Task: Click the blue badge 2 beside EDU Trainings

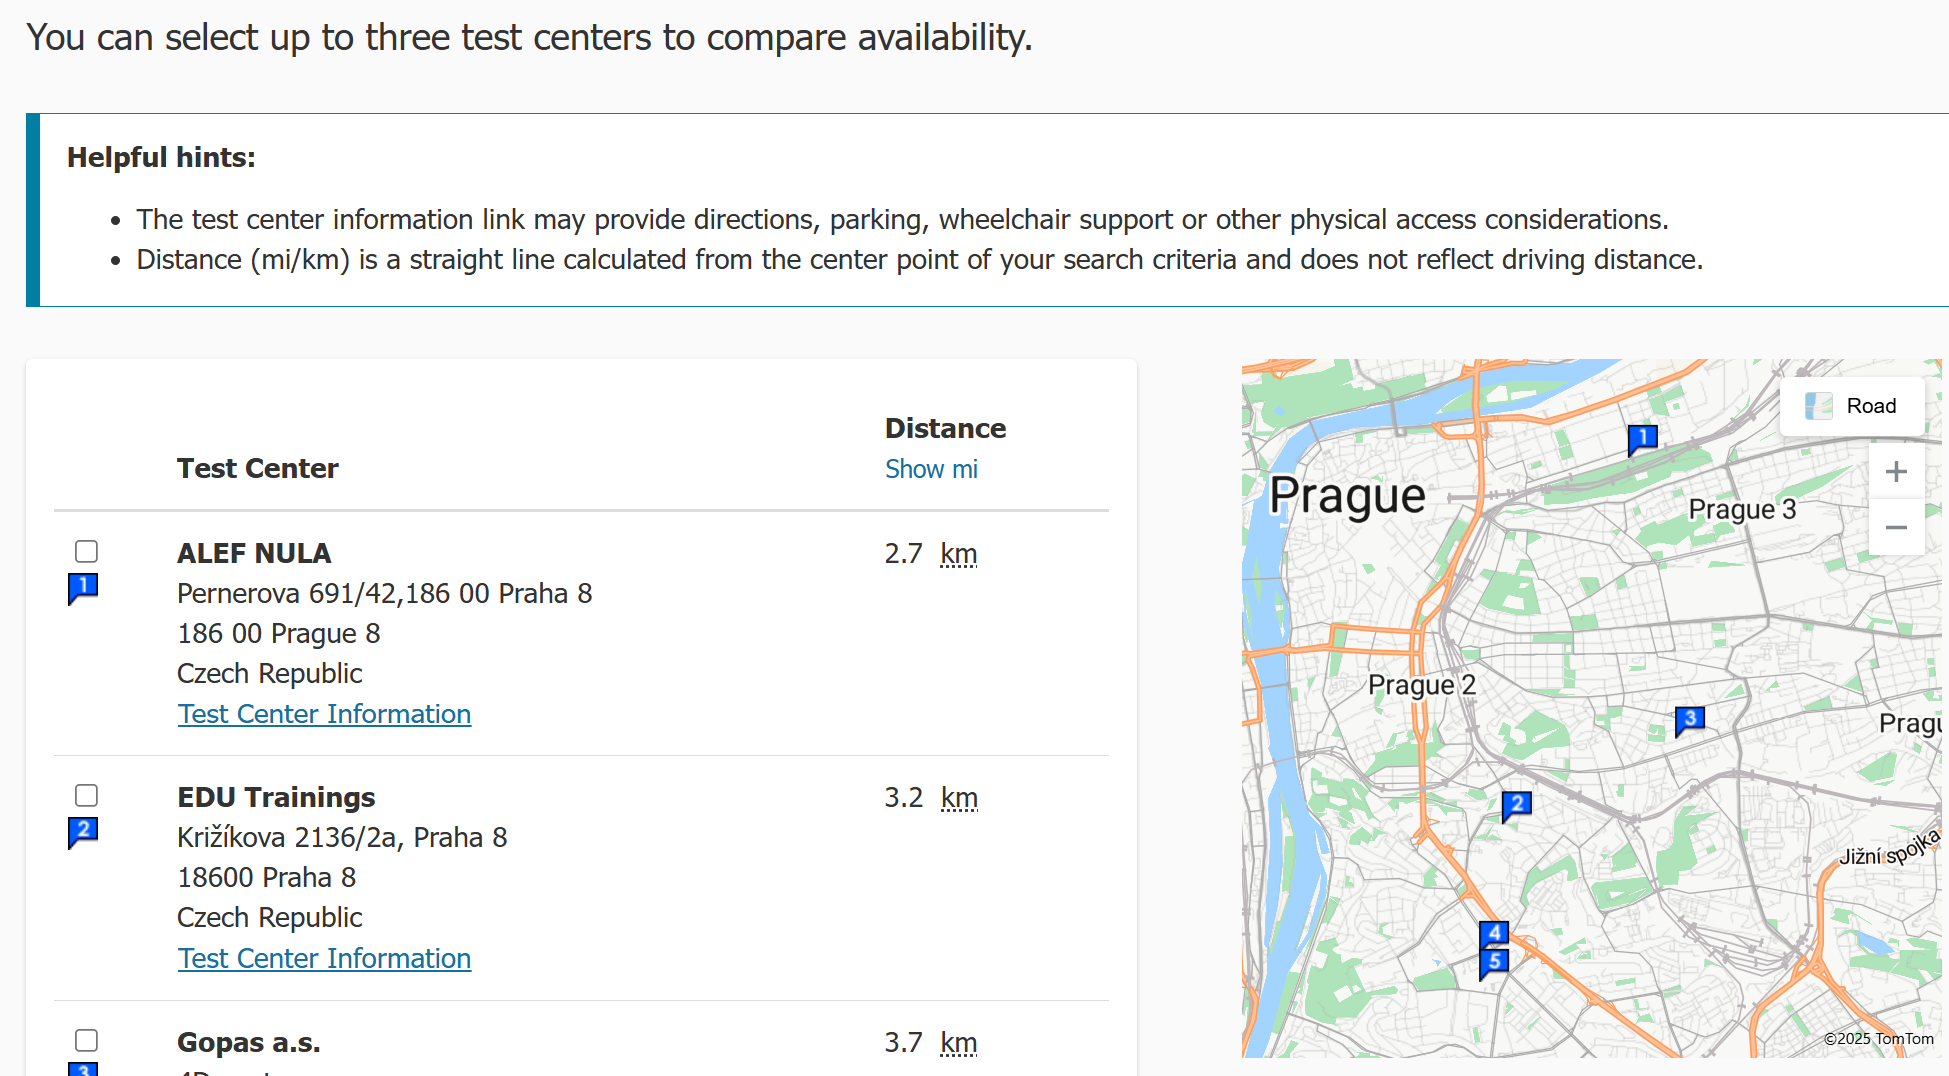Action: point(84,831)
